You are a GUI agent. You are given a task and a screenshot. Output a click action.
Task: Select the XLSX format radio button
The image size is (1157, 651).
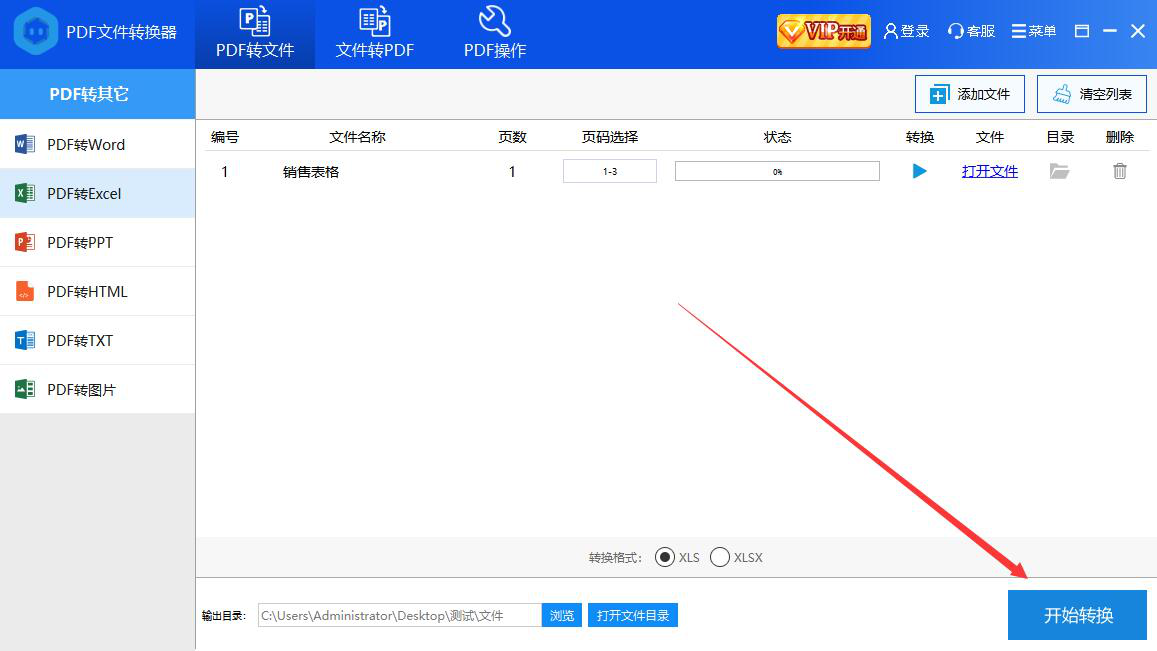click(719, 557)
